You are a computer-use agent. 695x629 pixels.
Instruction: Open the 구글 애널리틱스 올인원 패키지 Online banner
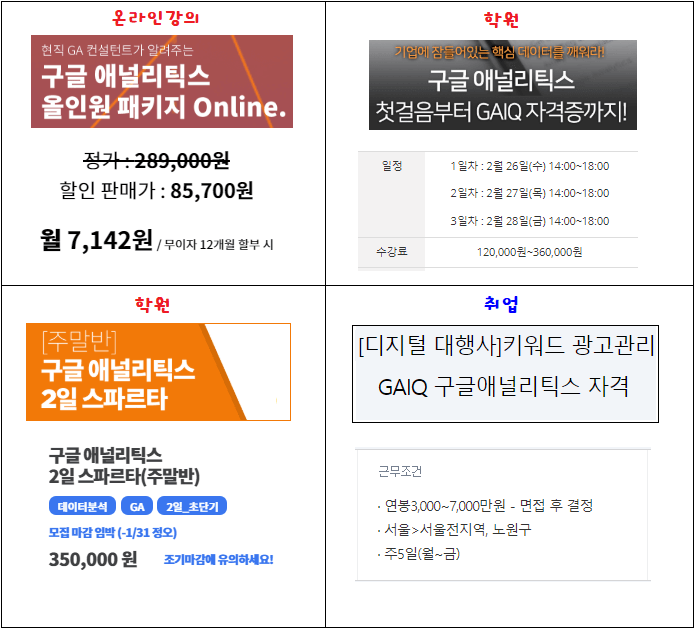(x=162, y=82)
